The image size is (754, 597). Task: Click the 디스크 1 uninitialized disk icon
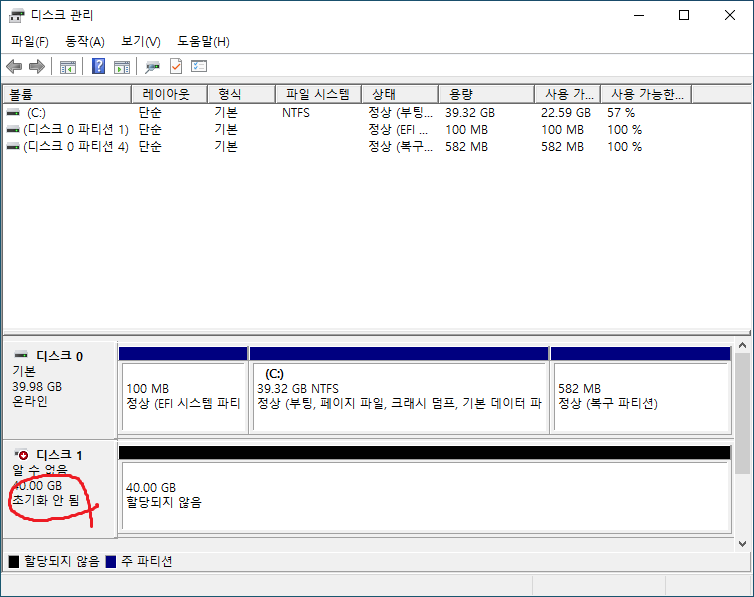[21, 454]
